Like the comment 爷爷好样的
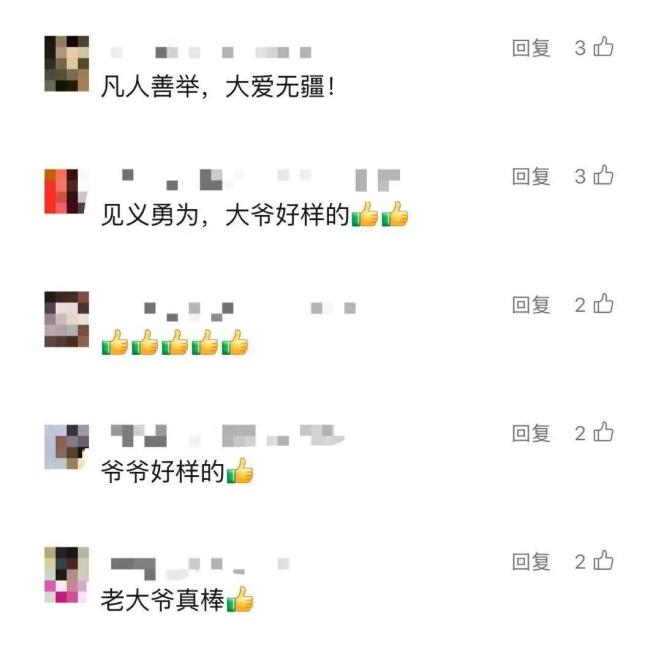 (x=603, y=432)
